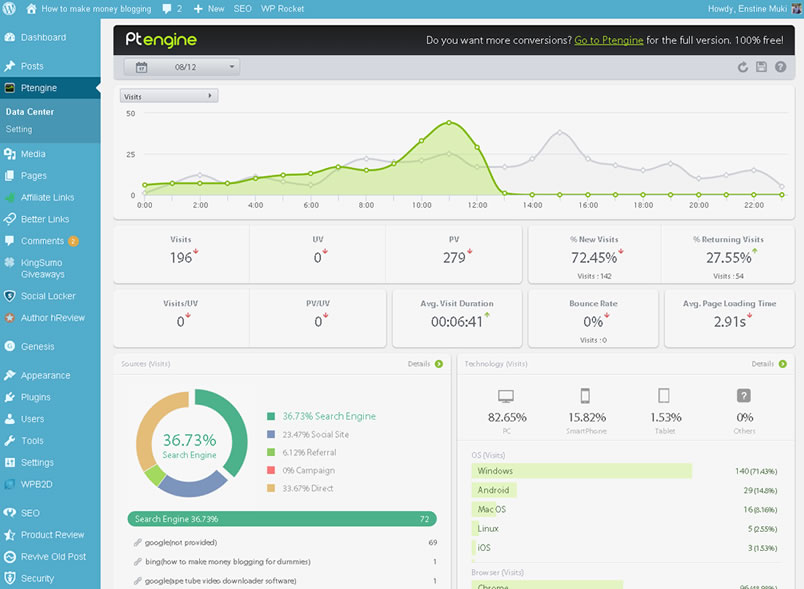Click the Comments sidebar icon

9,240
